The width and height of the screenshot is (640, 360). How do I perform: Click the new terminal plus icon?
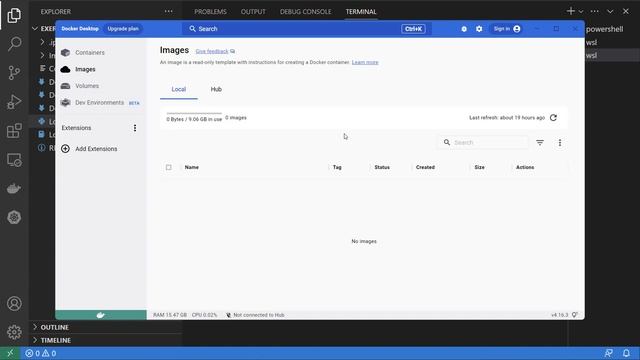571,11
